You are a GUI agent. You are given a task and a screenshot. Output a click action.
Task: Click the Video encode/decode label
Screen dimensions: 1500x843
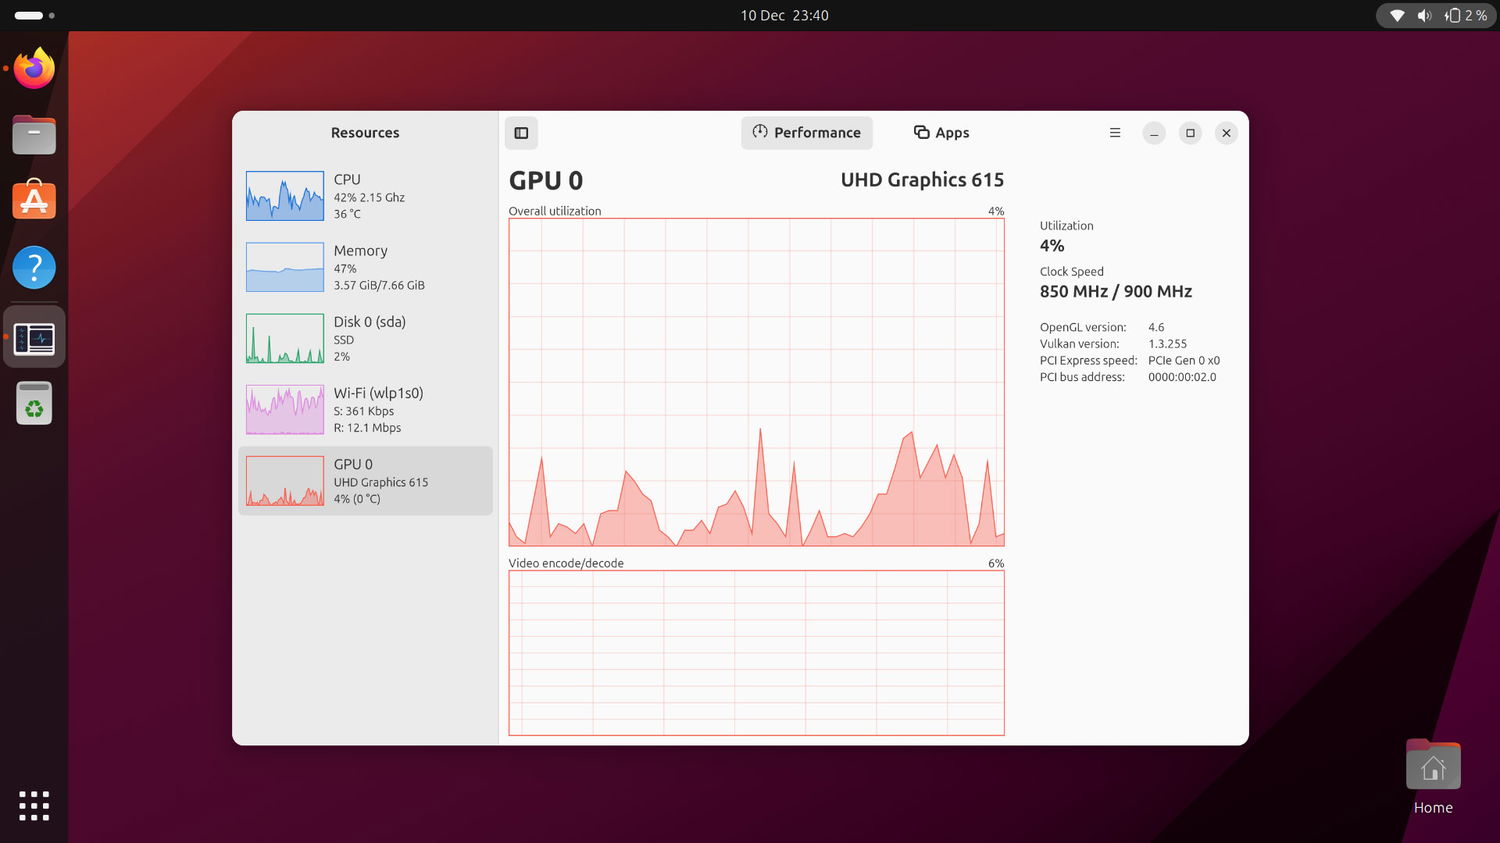(566, 563)
